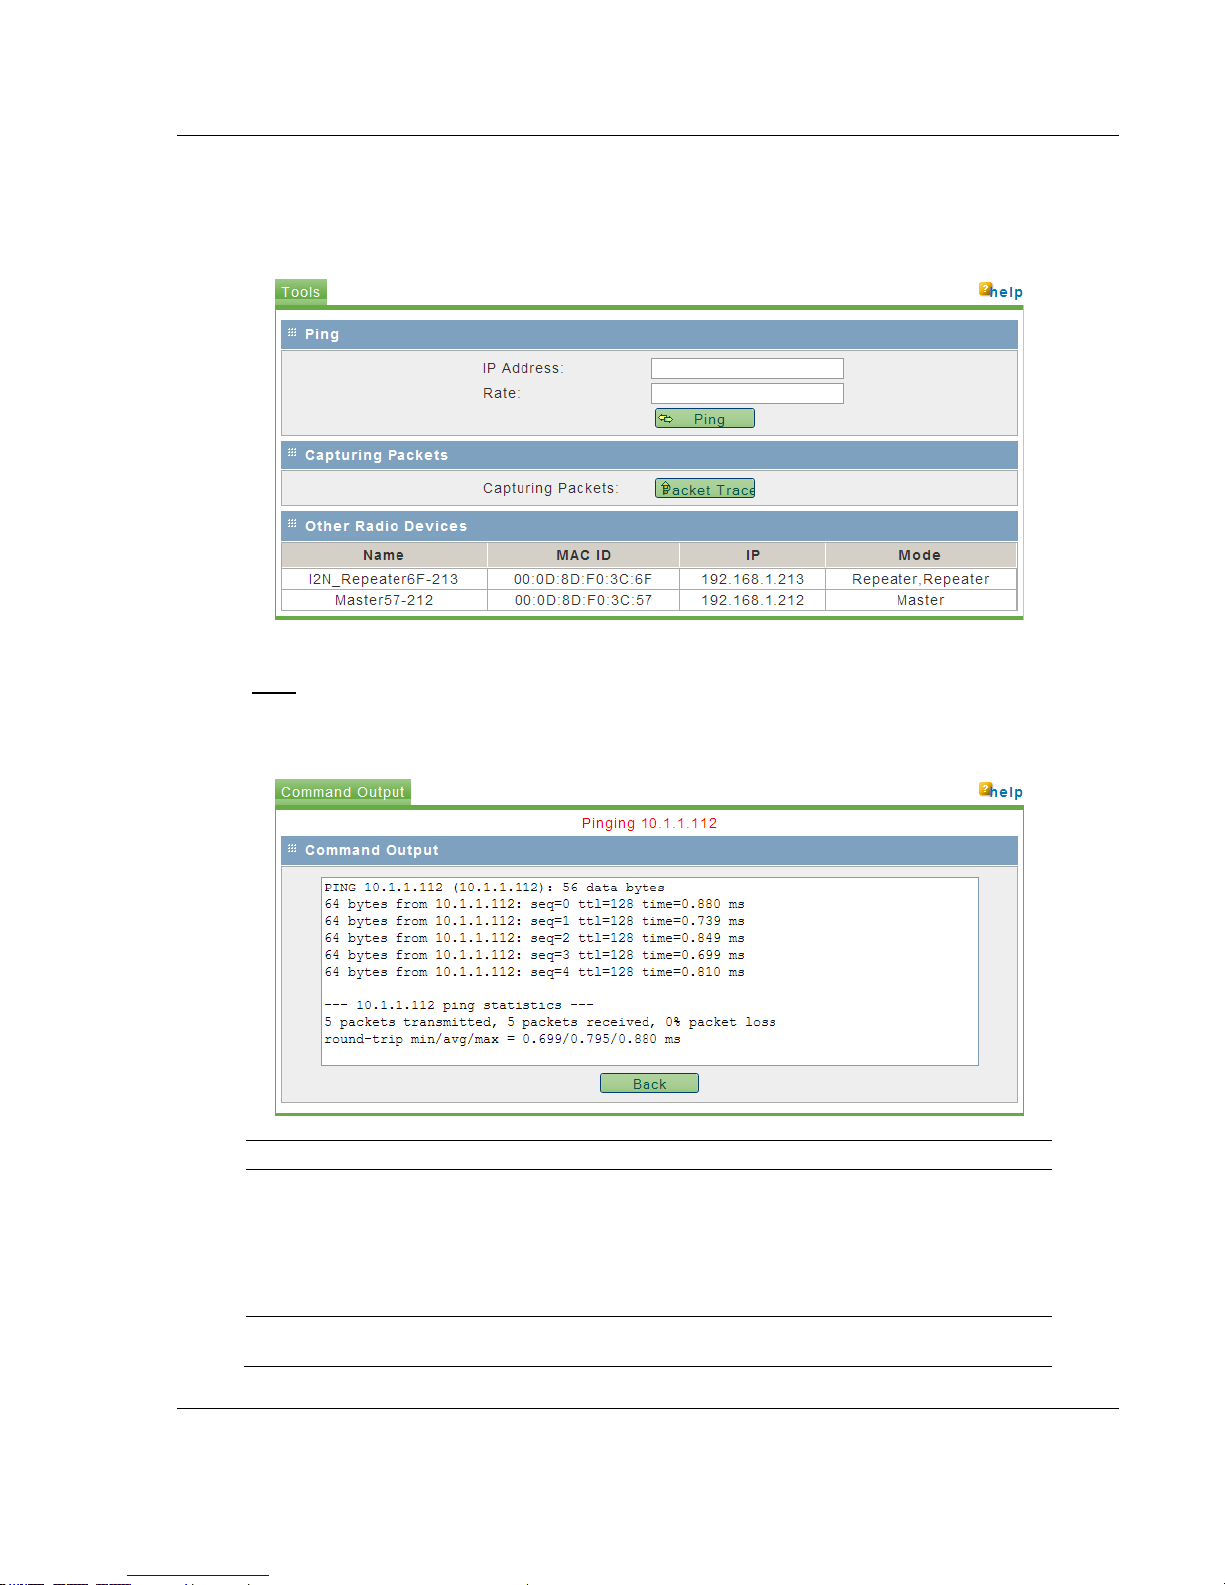Click the Mode column header
The image size is (1225, 1585).
(x=919, y=555)
